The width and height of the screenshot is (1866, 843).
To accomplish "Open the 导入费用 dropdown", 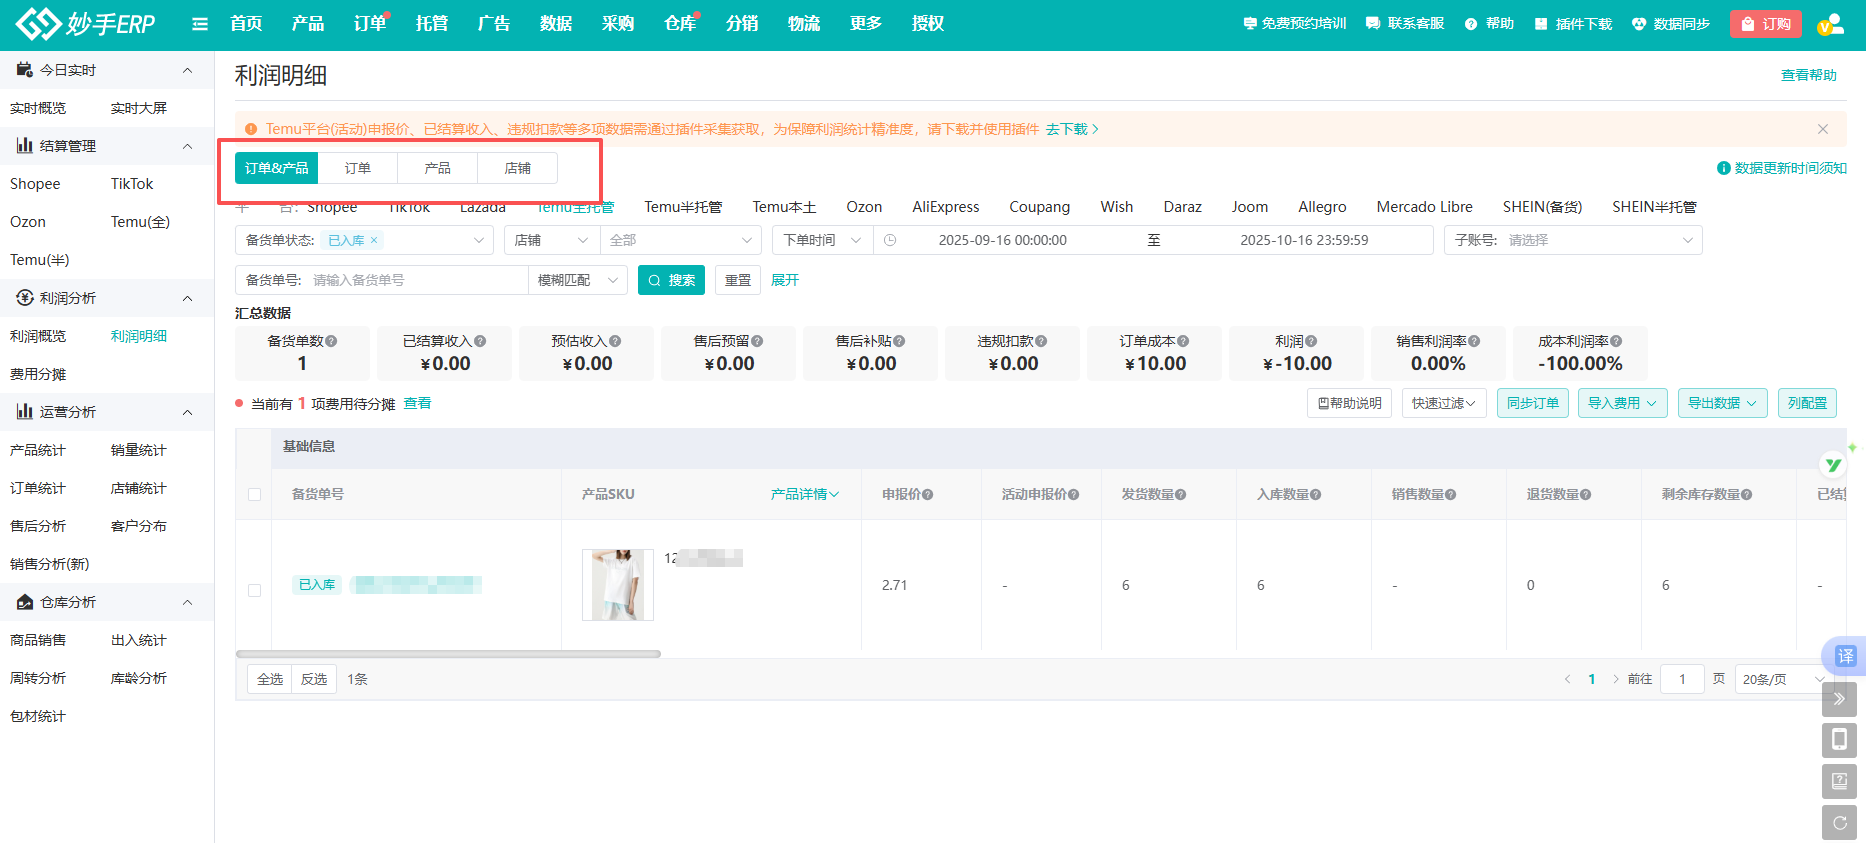I will coord(1622,403).
